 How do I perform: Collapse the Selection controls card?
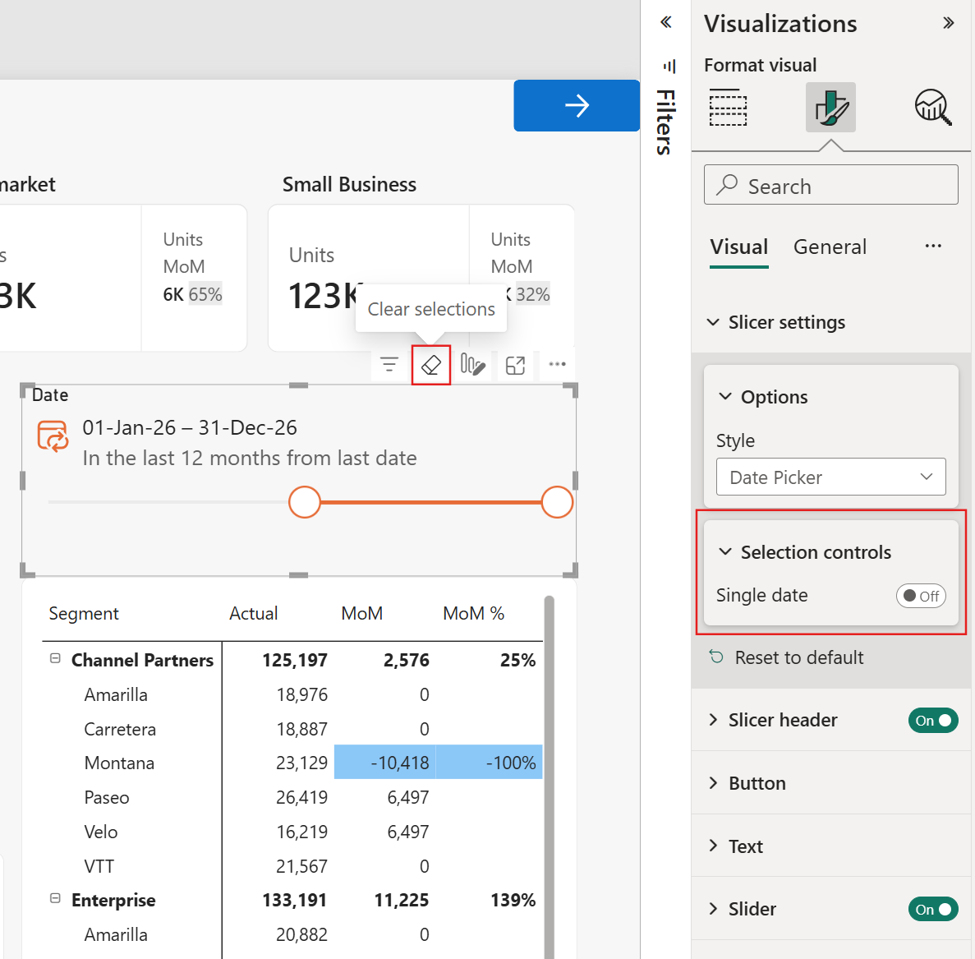click(725, 551)
